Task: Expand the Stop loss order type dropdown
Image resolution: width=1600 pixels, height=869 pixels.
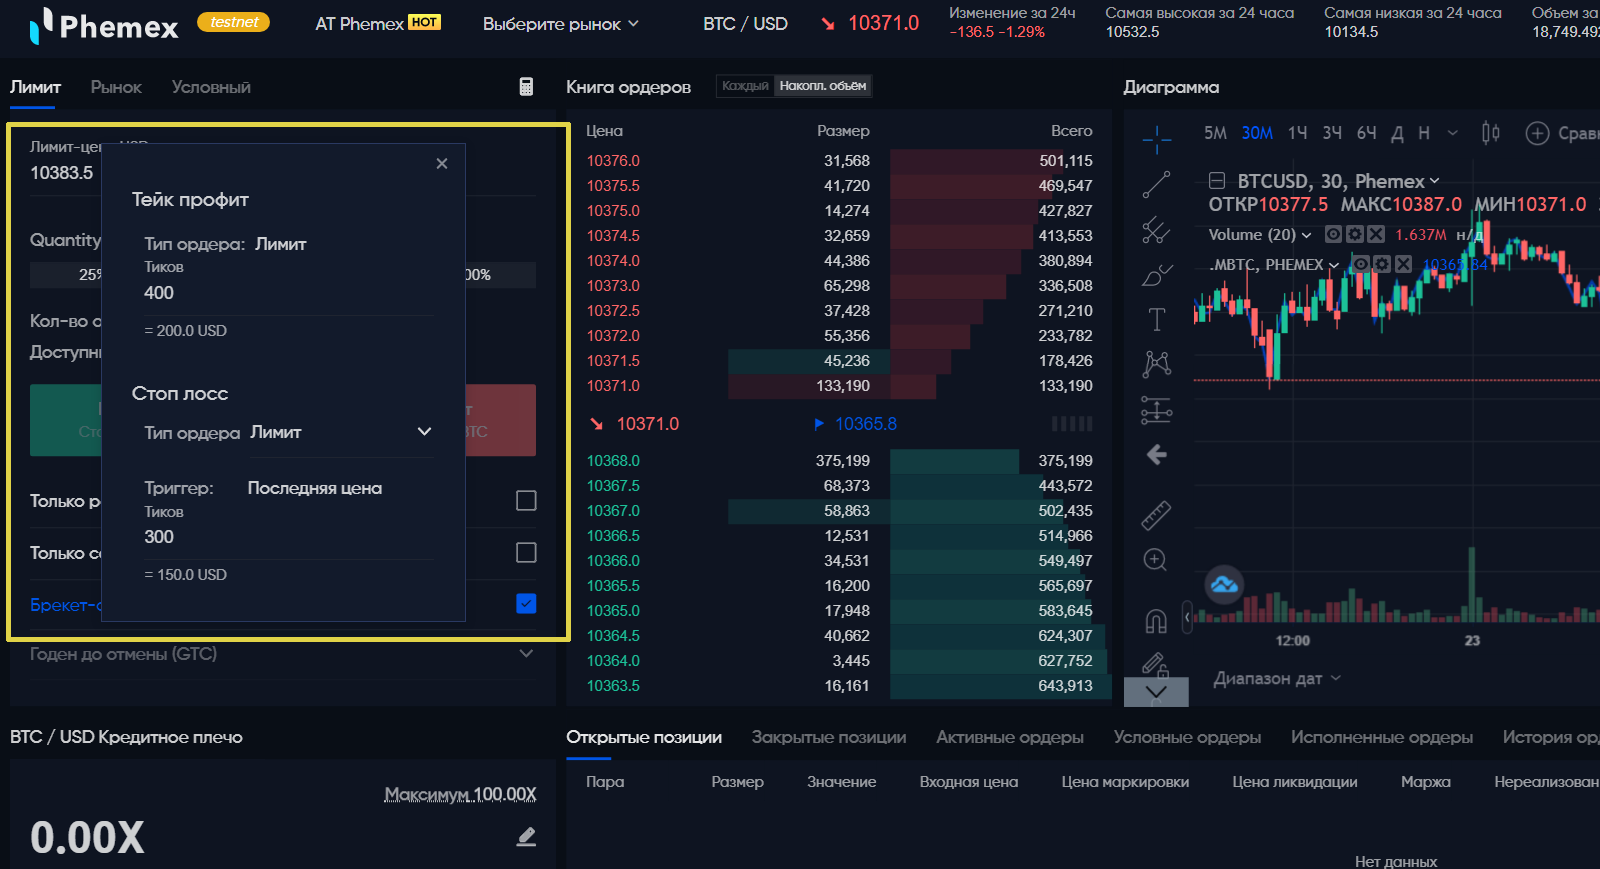Action: (424, 432)
